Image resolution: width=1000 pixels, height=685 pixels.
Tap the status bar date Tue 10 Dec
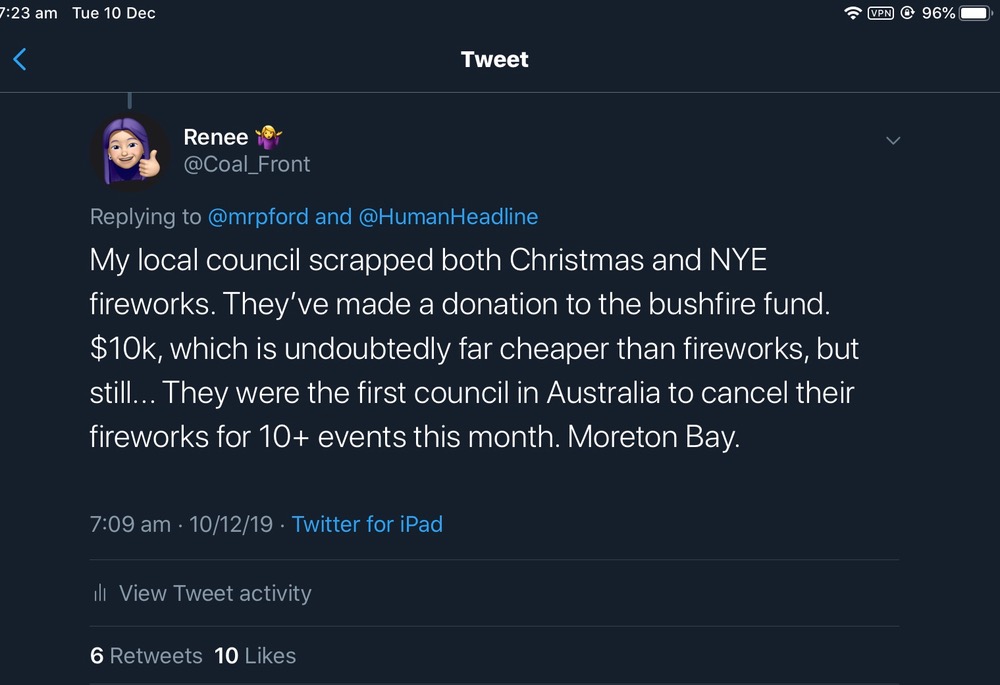(x=113, y=13)
